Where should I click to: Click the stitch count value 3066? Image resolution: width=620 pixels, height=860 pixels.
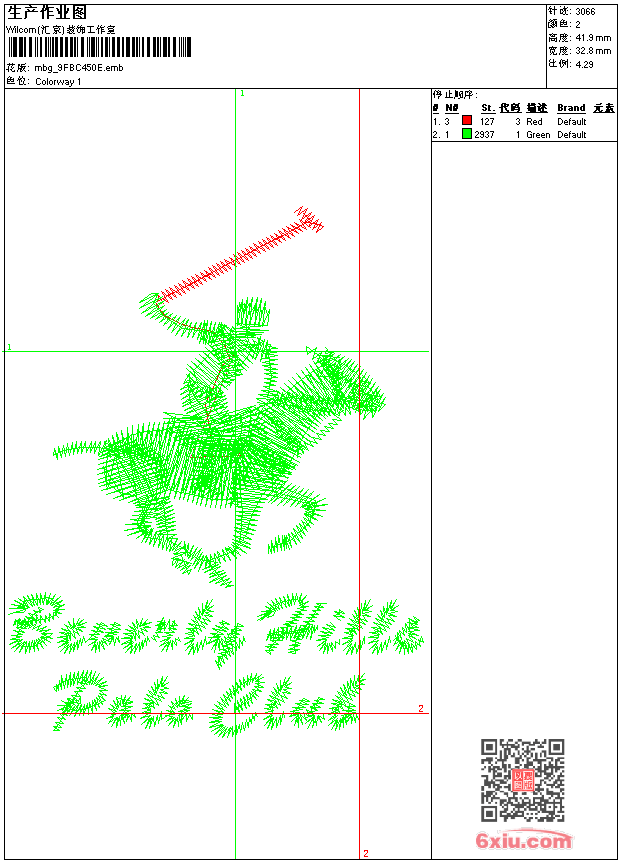point(585,12)
